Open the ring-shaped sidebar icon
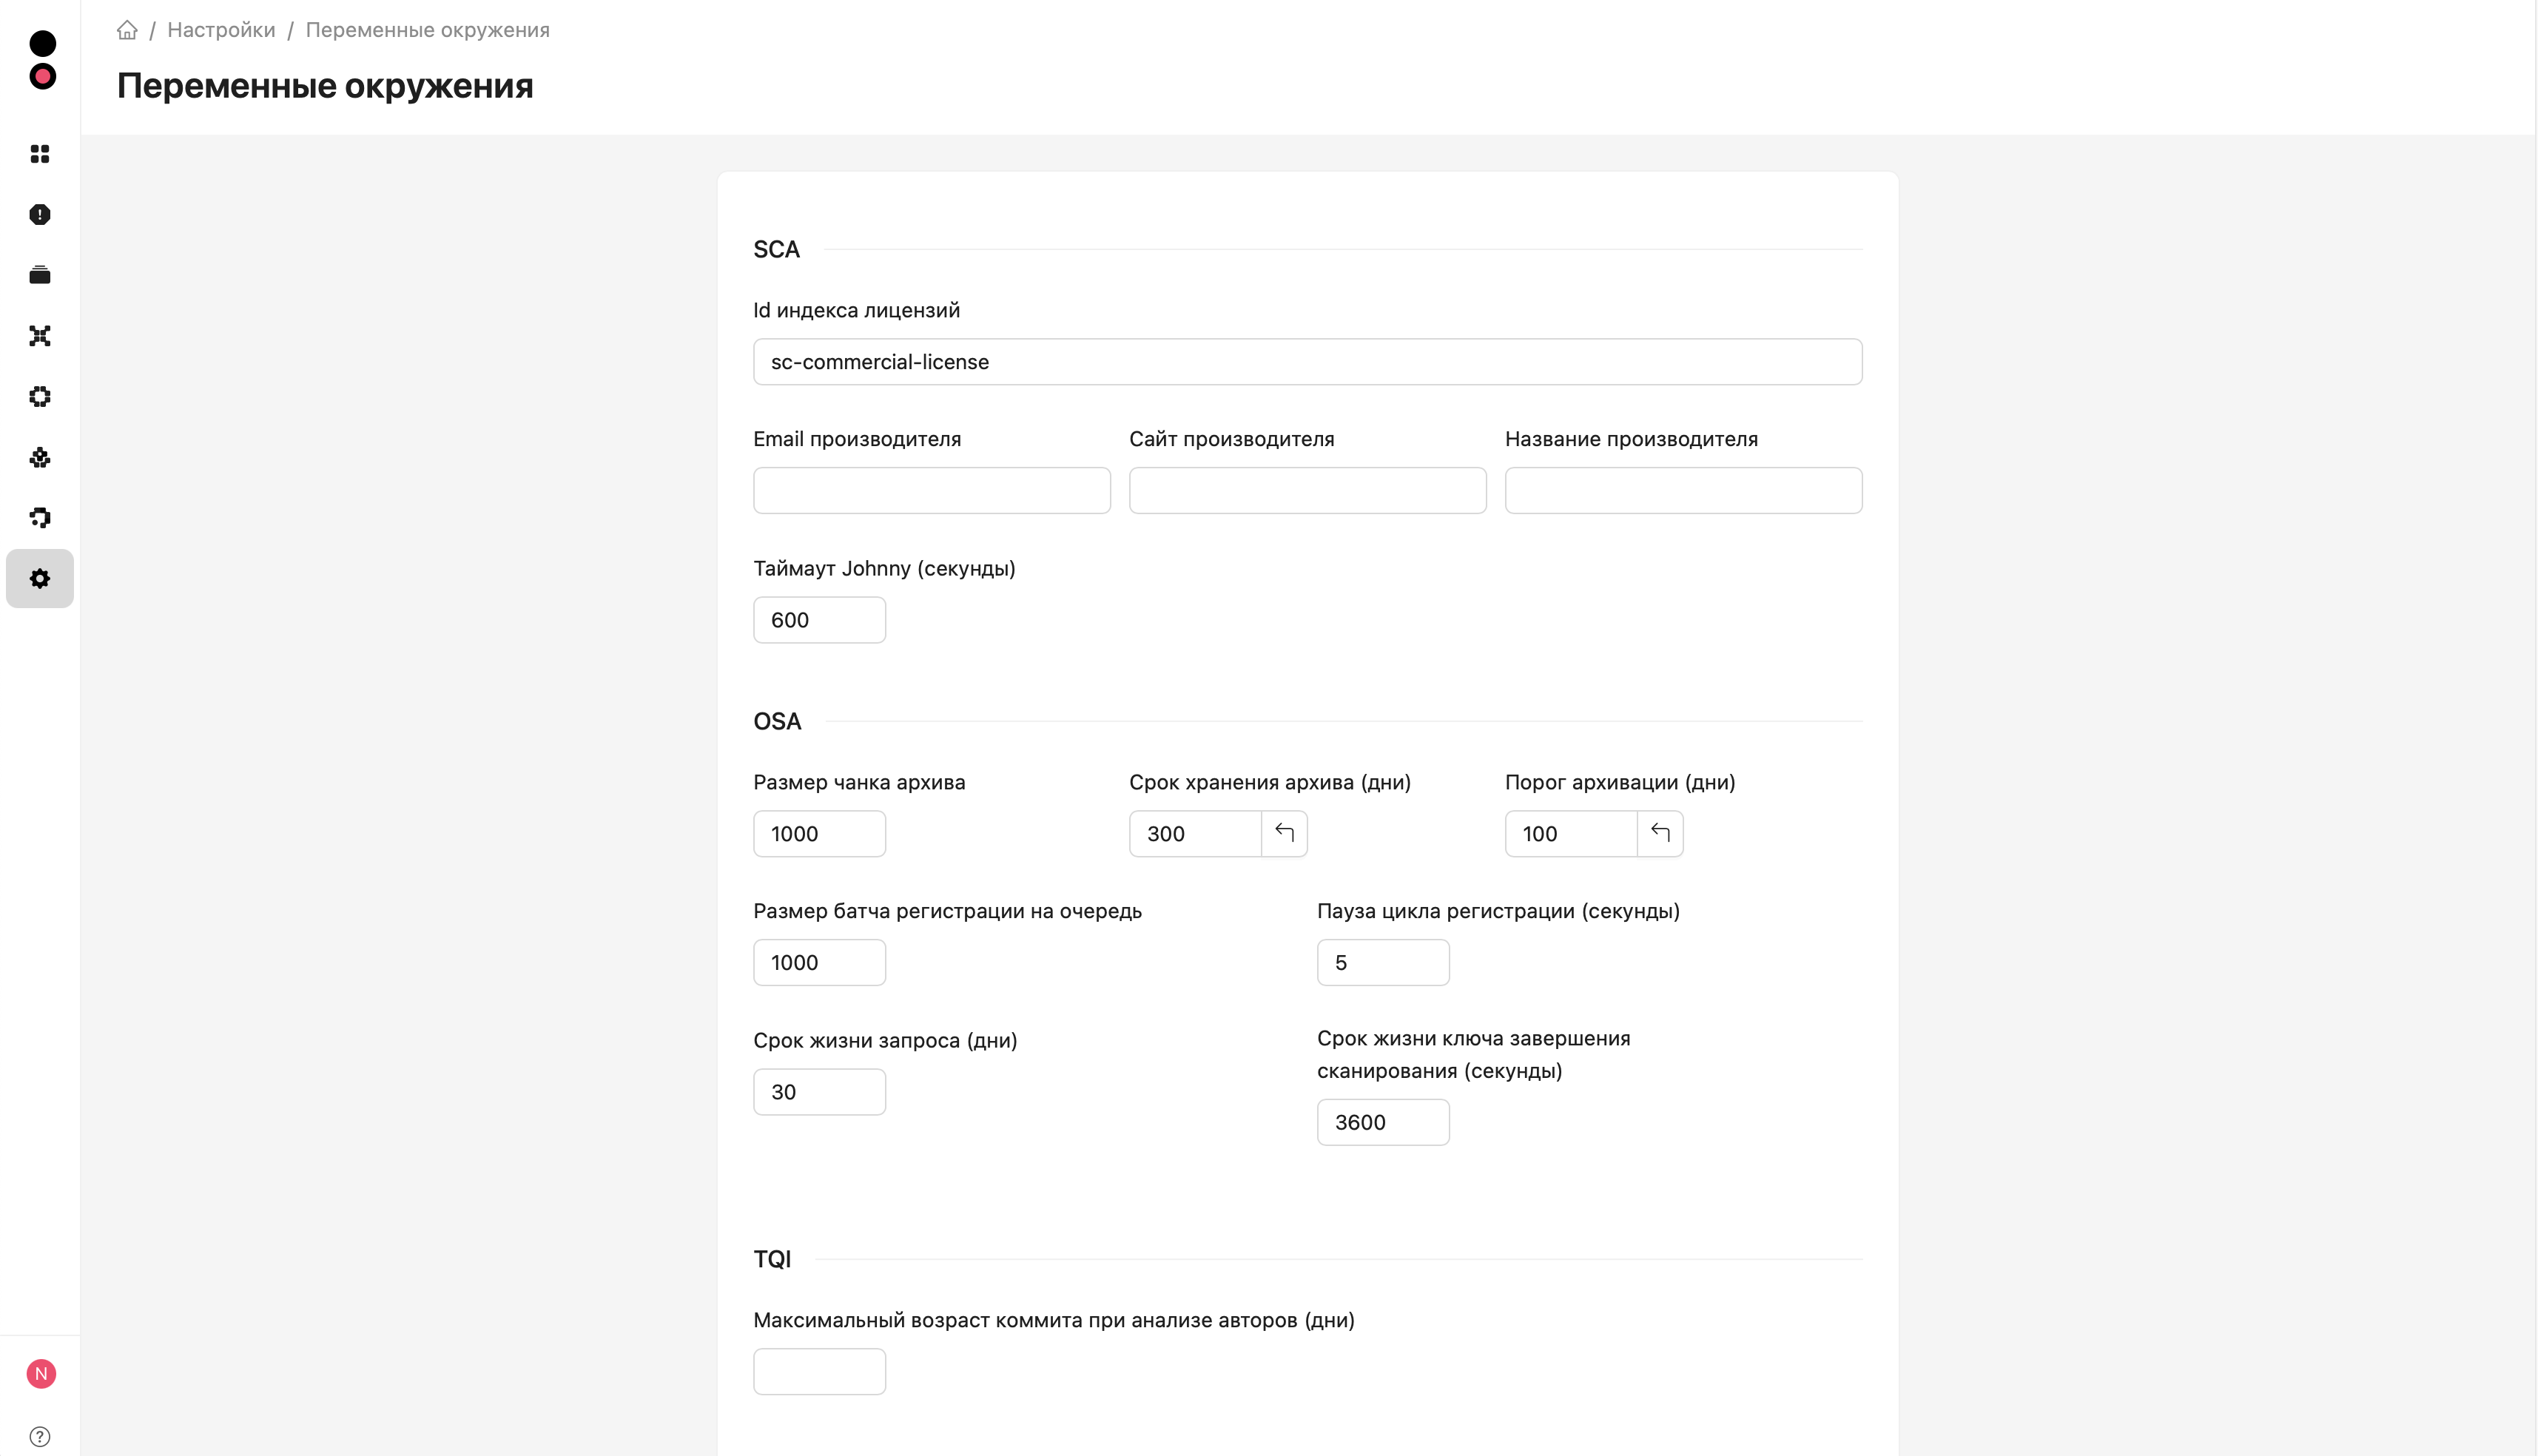The width and height of the screenshot is (2538, 1456). [x=40, y=397]
